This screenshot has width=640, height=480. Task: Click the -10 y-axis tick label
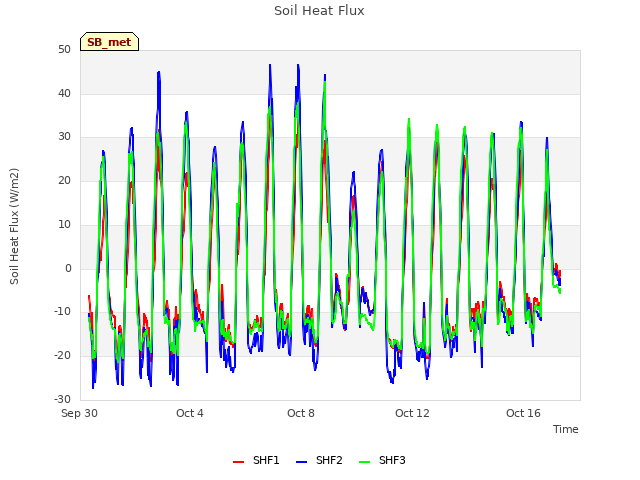(62, 312)
